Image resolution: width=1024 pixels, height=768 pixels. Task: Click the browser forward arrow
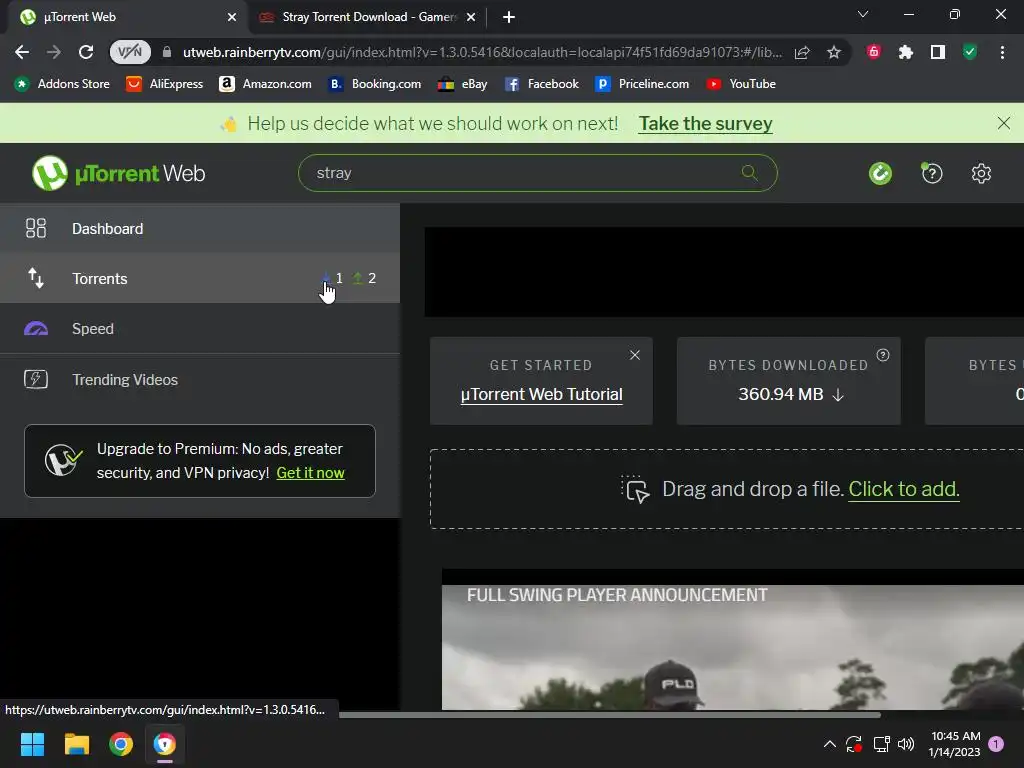tap(54, 52)
